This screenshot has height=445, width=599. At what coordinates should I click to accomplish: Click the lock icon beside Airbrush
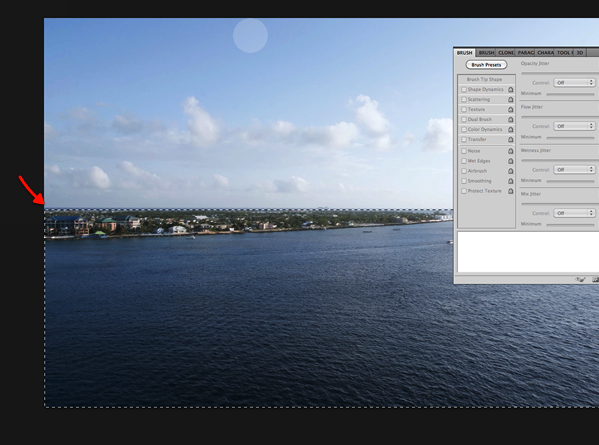[510, 171]
